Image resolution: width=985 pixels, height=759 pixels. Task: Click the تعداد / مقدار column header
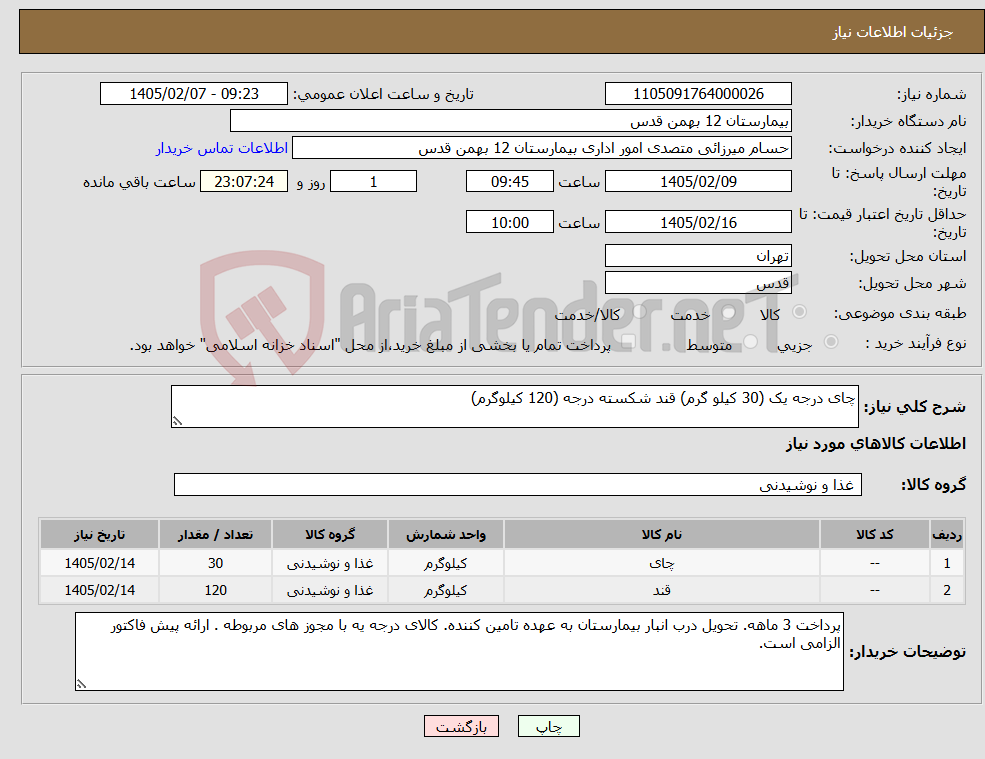[215, 535]
